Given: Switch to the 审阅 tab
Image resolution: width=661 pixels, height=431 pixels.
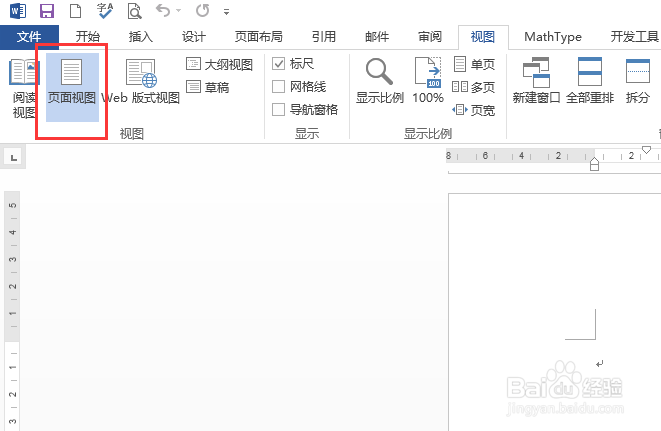Looking at the screenshot, I should pyautogui.click(x=430, y=37).
